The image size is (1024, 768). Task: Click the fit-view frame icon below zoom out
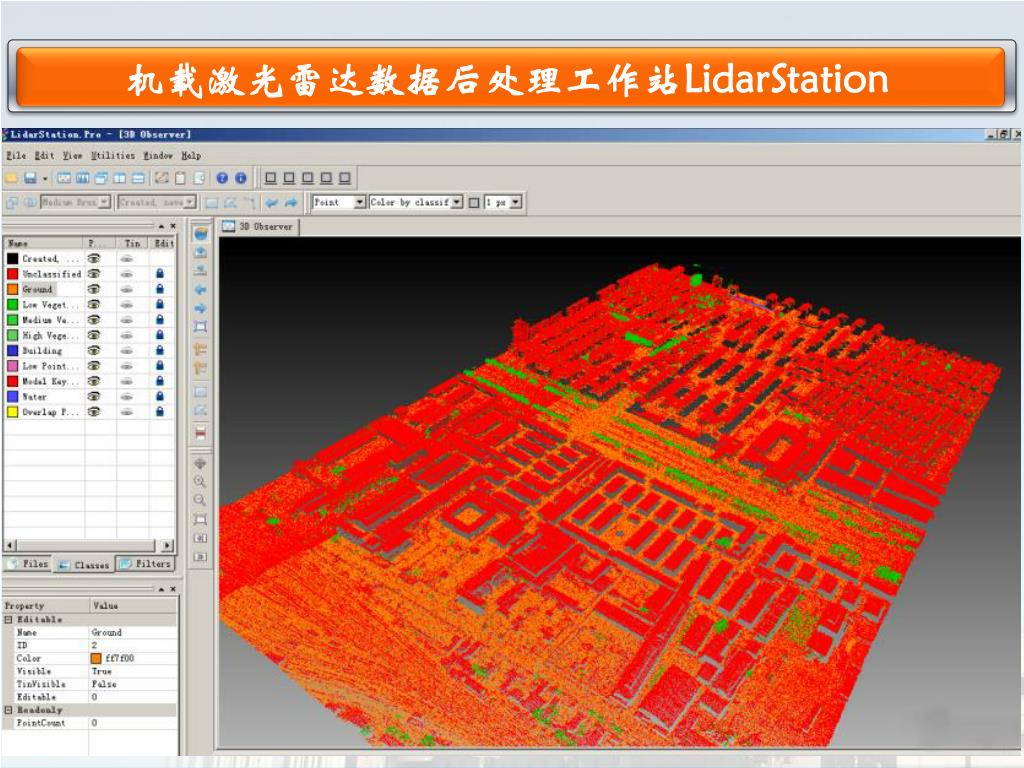(x=200, y=520)
